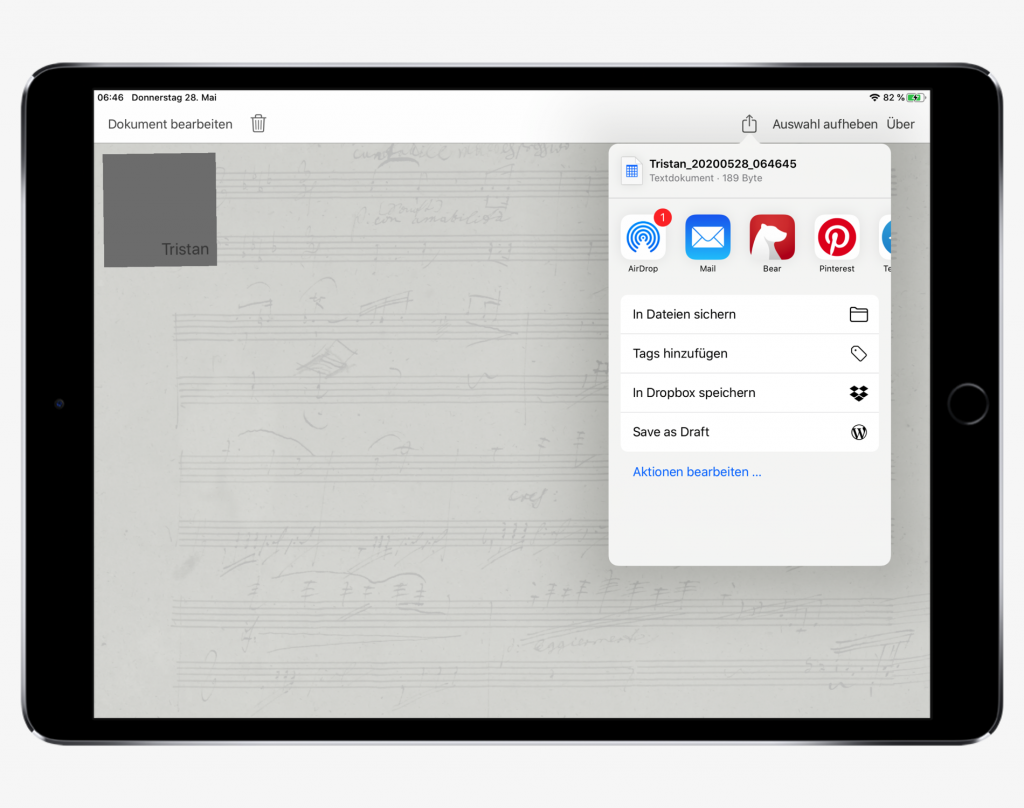Click the folder icon for saving to files

(x=858, y=314)
